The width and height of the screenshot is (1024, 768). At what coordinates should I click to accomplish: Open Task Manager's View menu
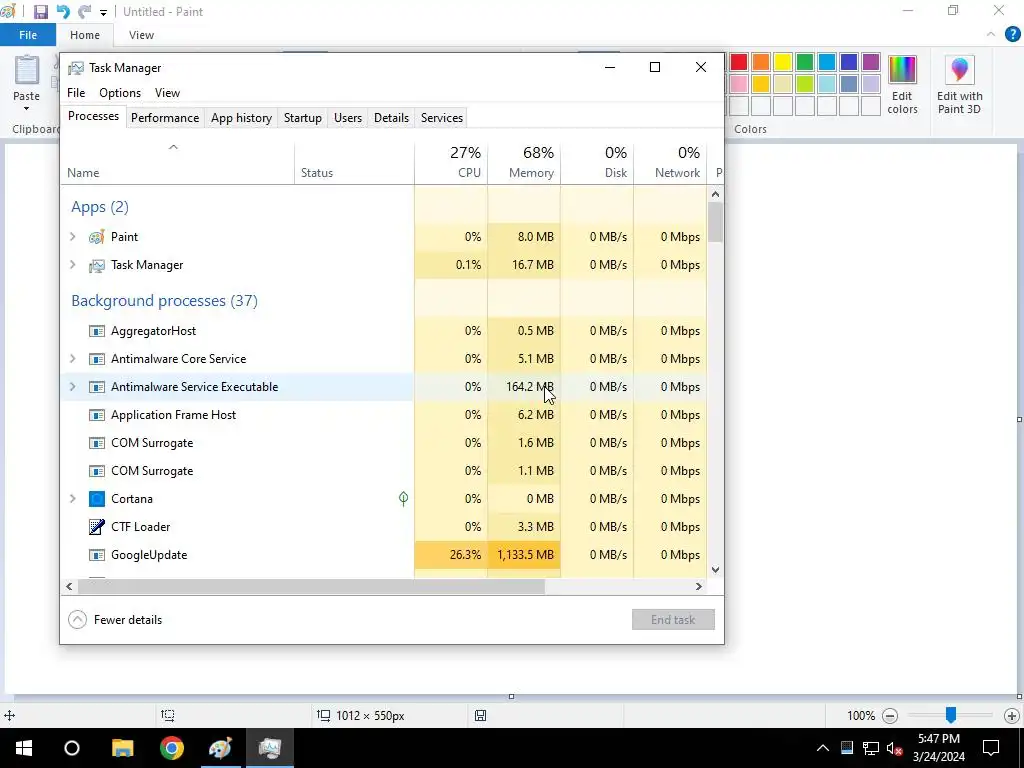tap(167, 93)
